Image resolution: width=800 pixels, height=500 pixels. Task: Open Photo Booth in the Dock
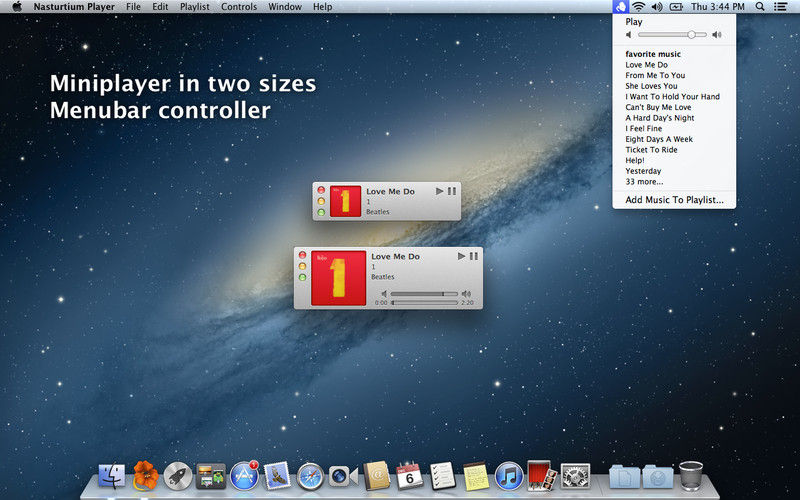[541, 476]
